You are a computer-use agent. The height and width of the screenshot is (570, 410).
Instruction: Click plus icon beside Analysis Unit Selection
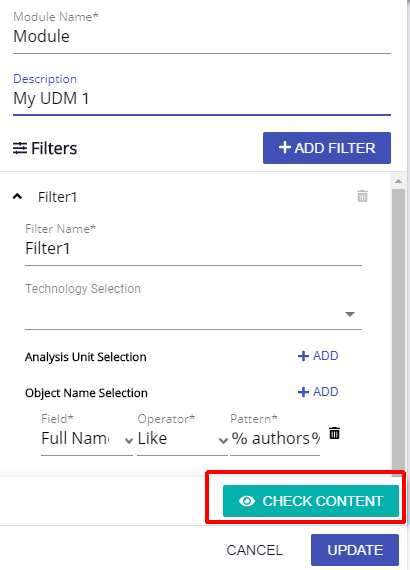303,356
